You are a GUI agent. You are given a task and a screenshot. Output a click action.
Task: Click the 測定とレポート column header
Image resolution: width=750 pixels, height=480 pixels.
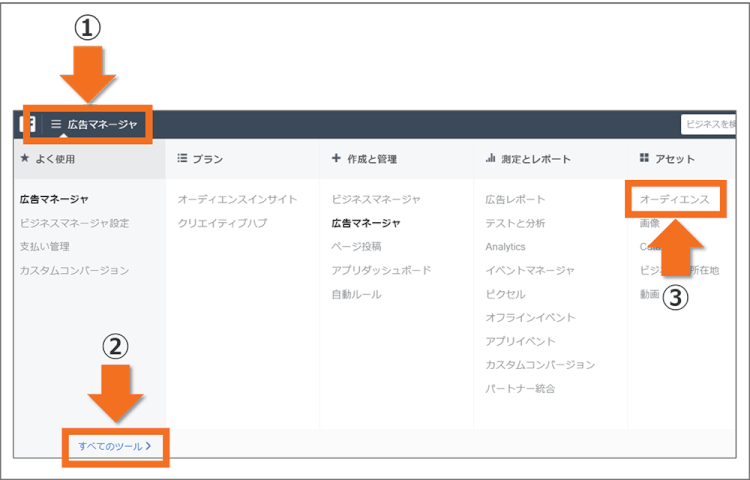(528, 159)
